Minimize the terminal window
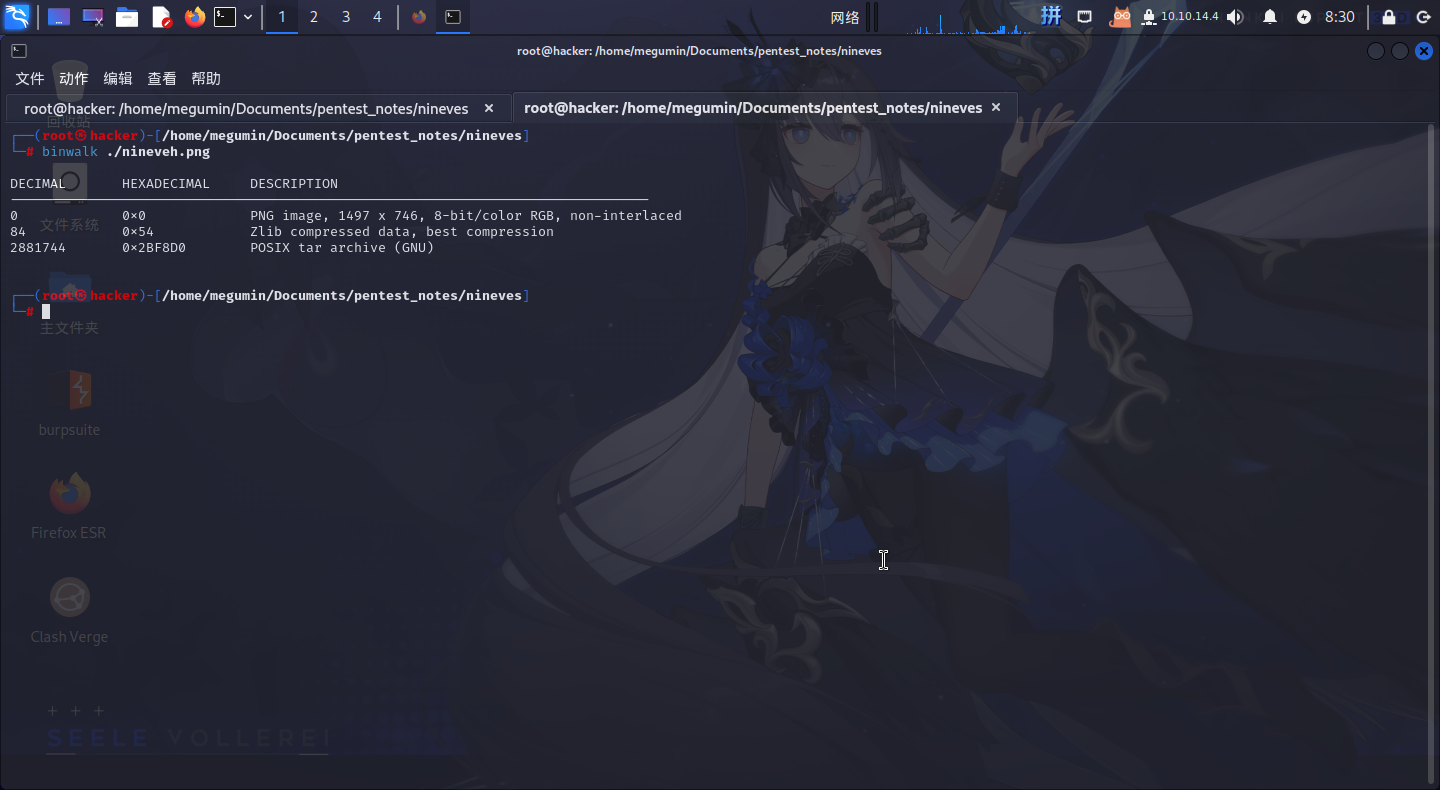The width and height of the screenshot is (1440, 790). pyautogui.click(x=1376, y=51)
